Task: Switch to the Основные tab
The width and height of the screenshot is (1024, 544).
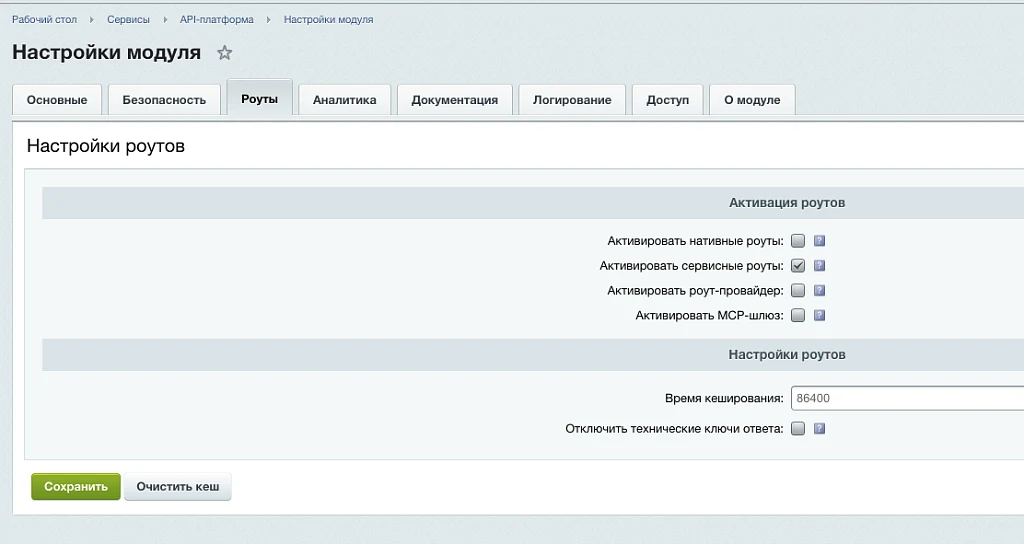Action: point(57,100)
